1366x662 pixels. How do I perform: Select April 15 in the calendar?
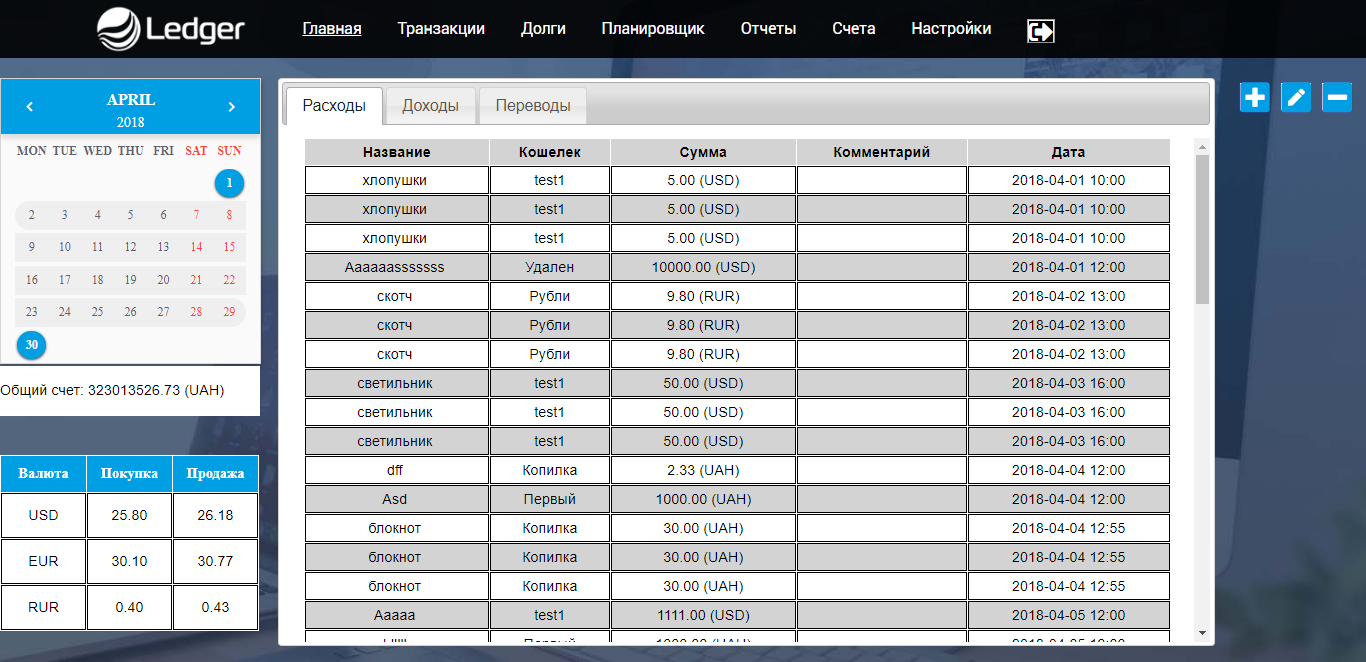click(x=229, y=247)
